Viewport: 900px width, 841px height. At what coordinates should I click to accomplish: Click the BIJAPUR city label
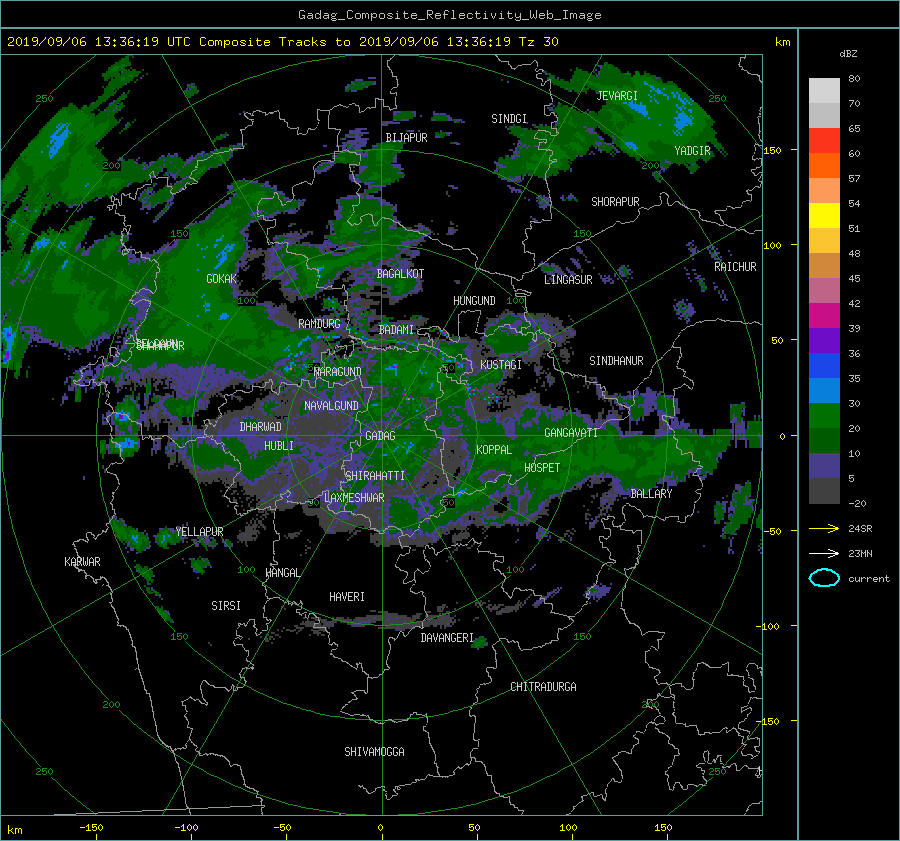pos(406,138)
